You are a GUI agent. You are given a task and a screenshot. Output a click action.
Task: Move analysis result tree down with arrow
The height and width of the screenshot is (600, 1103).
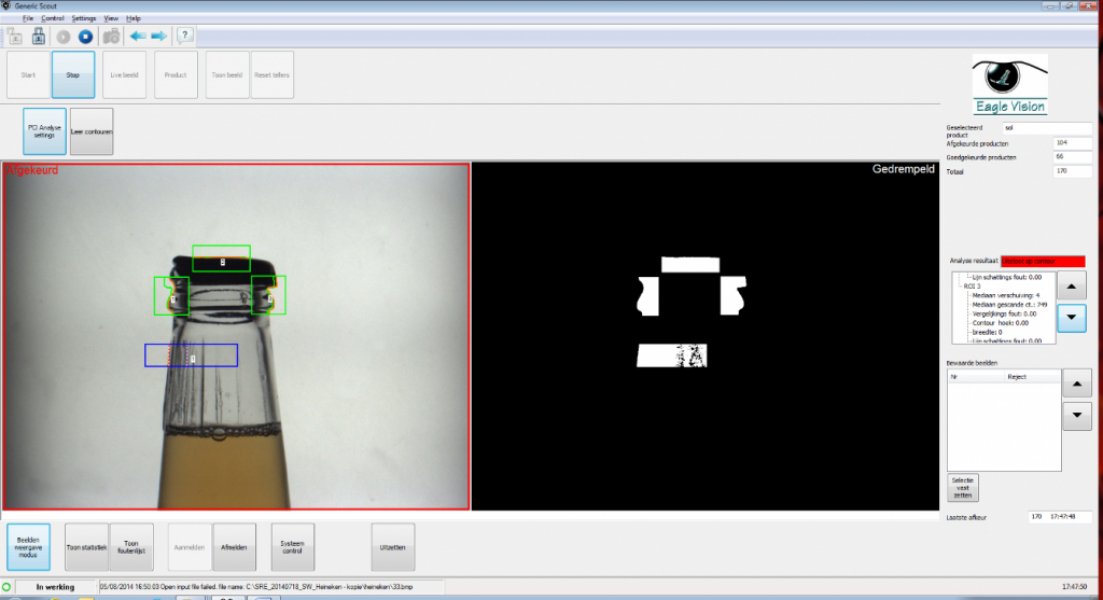click(1071, 317)
